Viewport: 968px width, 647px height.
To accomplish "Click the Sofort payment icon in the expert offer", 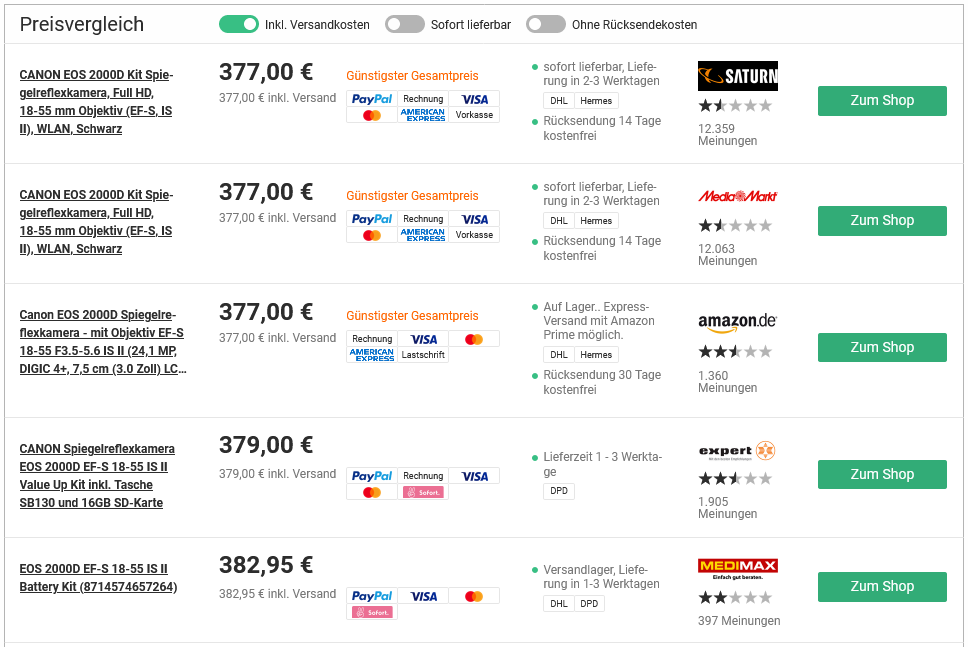I will click(x=423, y=492).
